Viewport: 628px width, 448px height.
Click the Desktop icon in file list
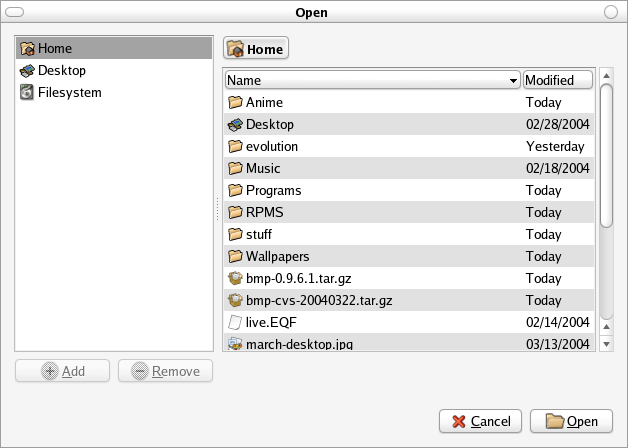tap(235, 124)
